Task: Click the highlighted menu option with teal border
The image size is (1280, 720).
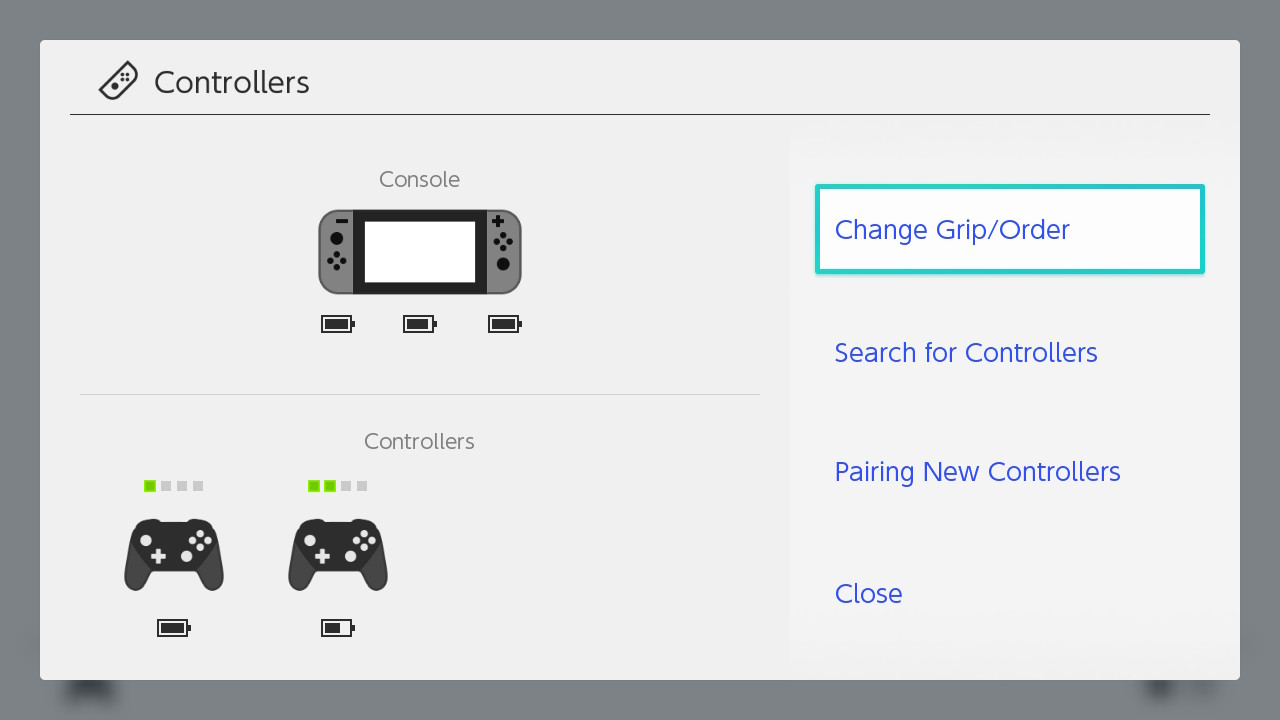Action: click(x=1009, y=229)
